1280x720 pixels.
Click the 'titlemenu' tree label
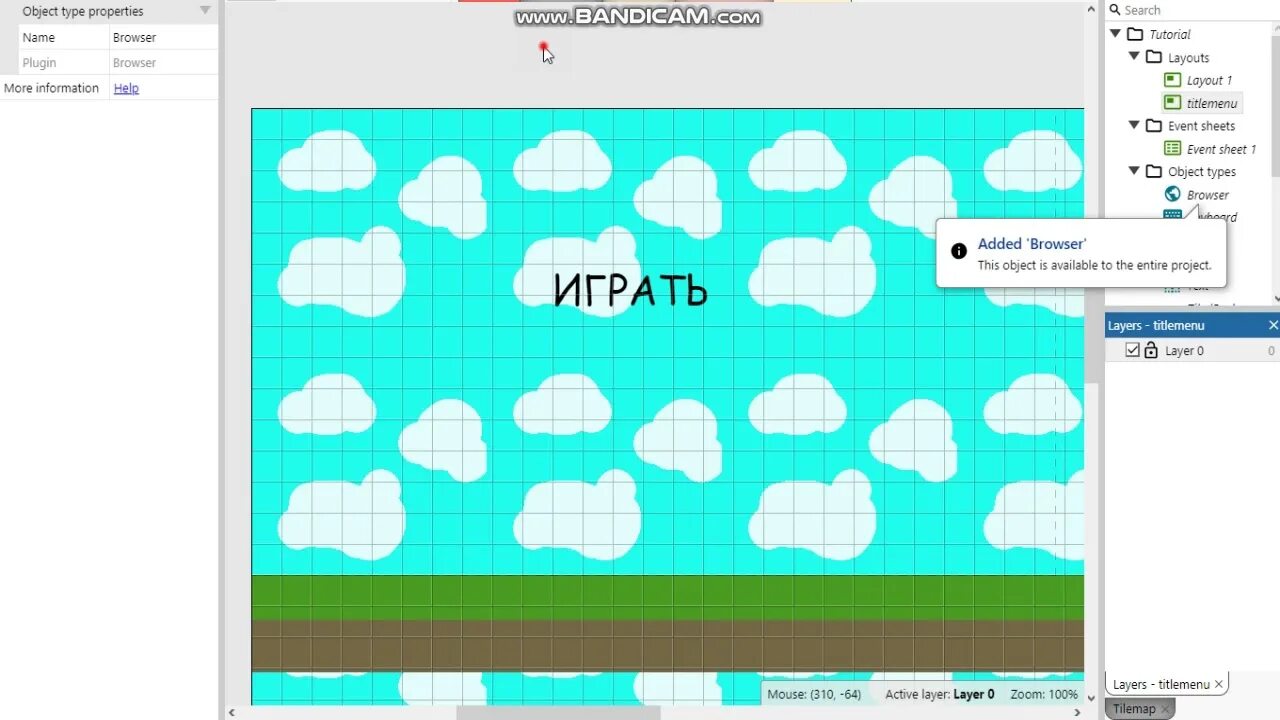click(x=1212, y=103)
